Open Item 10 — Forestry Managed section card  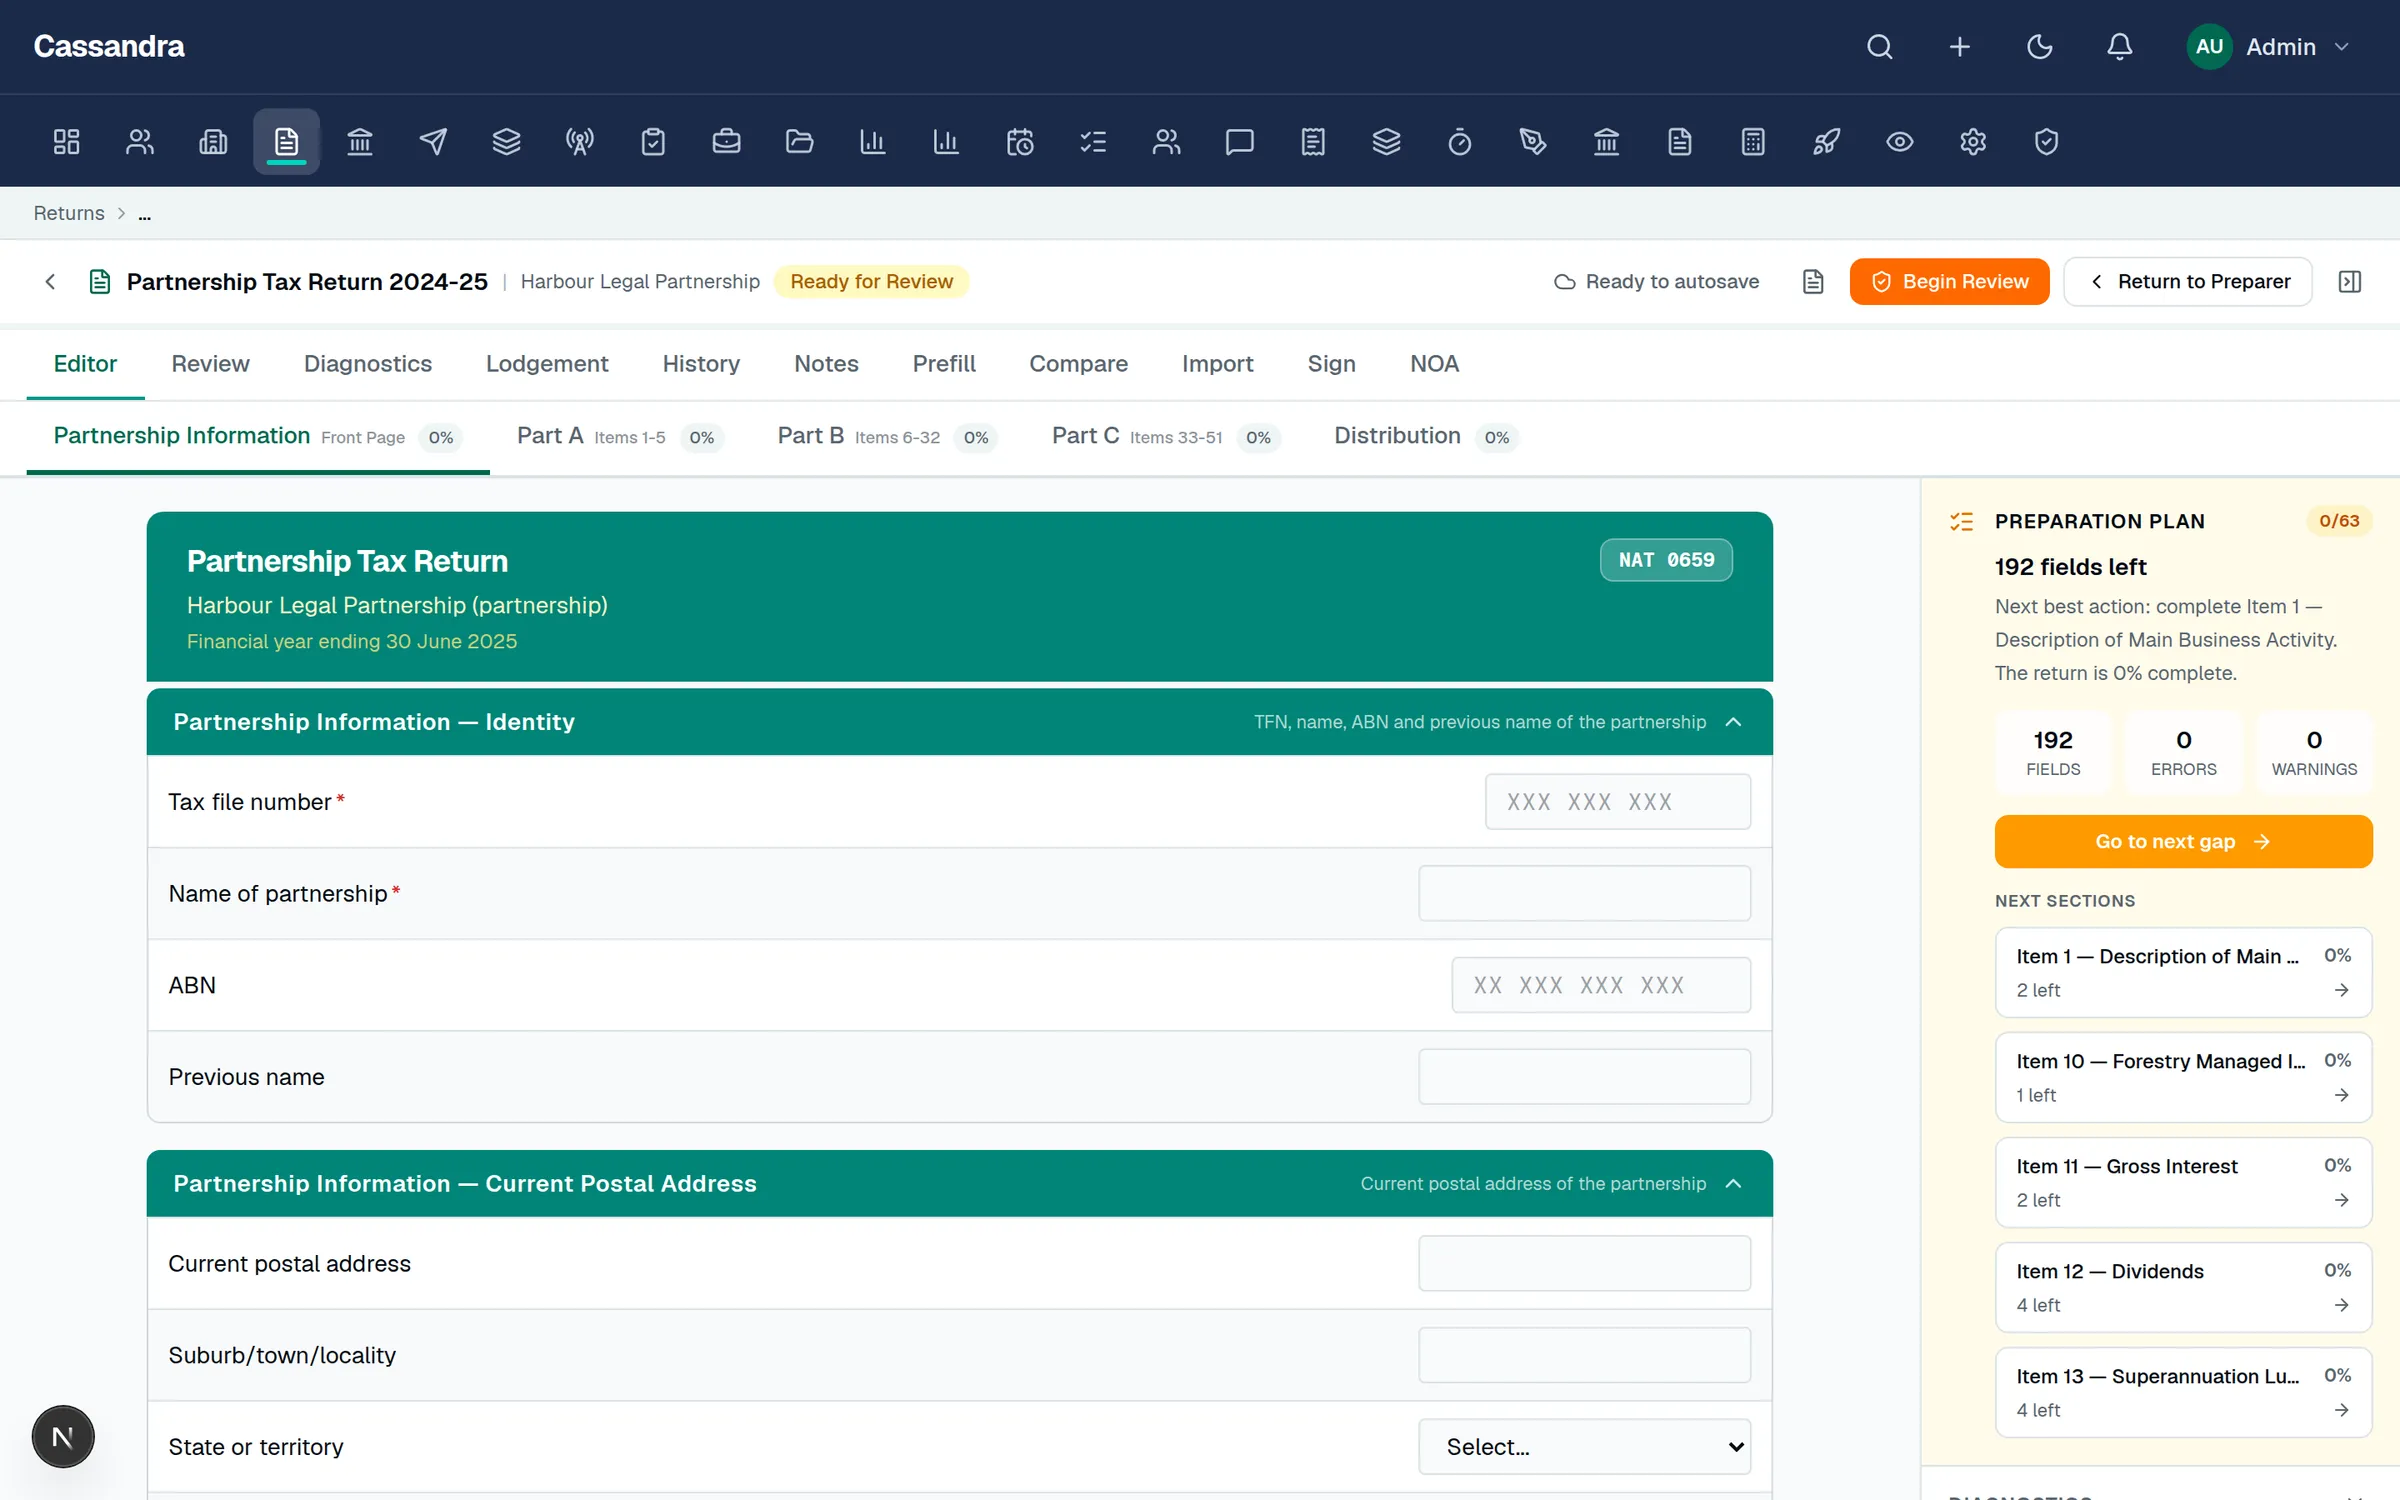coord(2184,1077)
